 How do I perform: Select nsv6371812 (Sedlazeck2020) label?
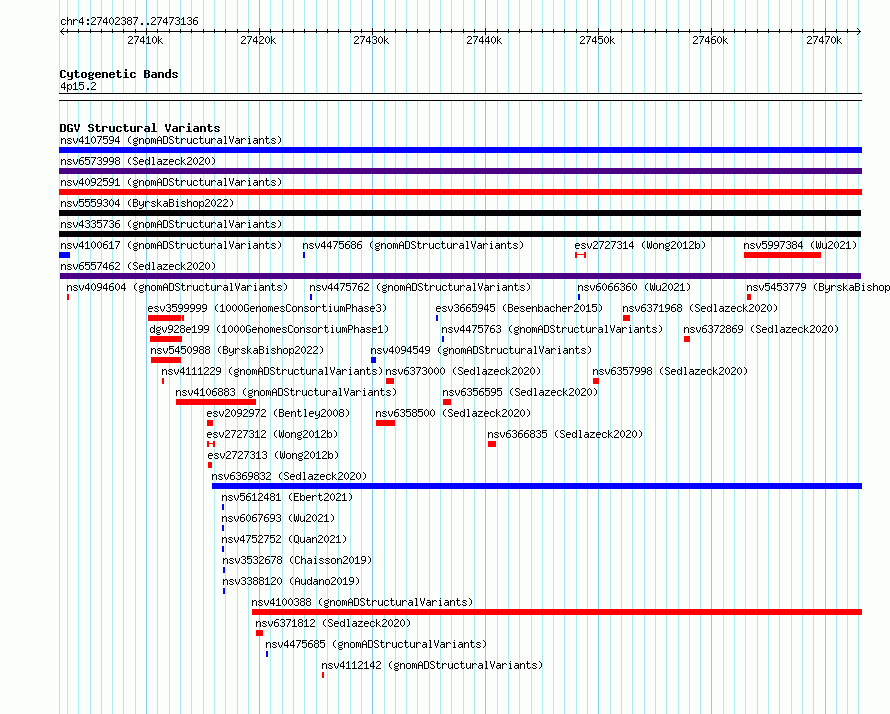point(333,623)
